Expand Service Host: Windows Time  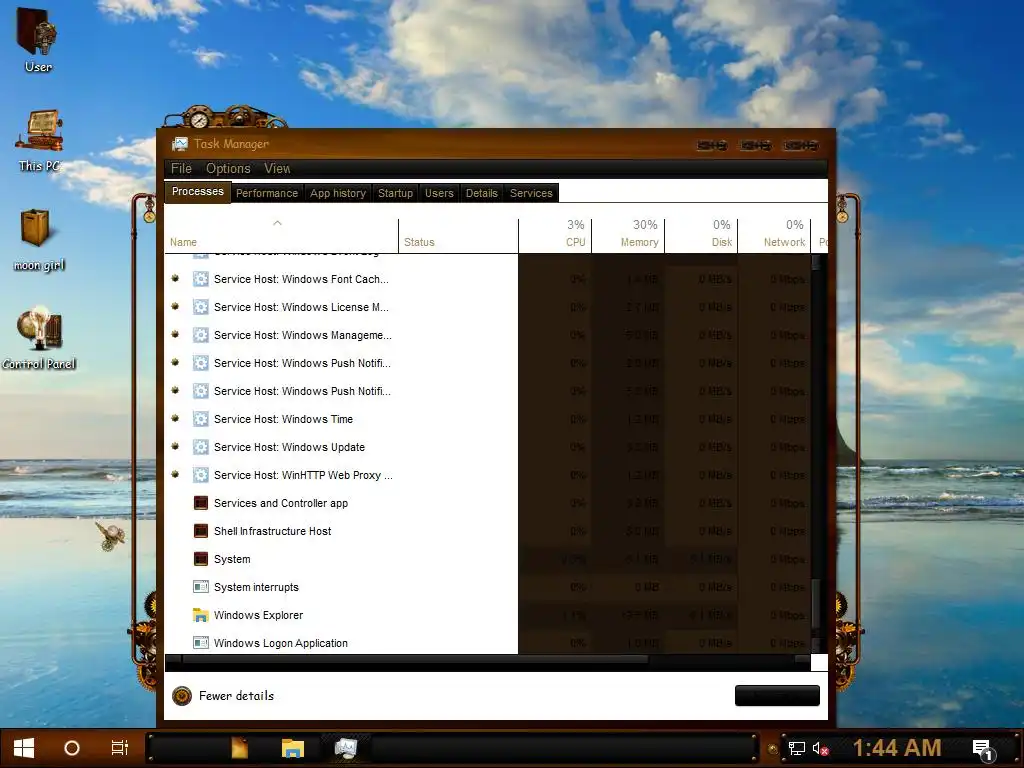tap(175, 419)
